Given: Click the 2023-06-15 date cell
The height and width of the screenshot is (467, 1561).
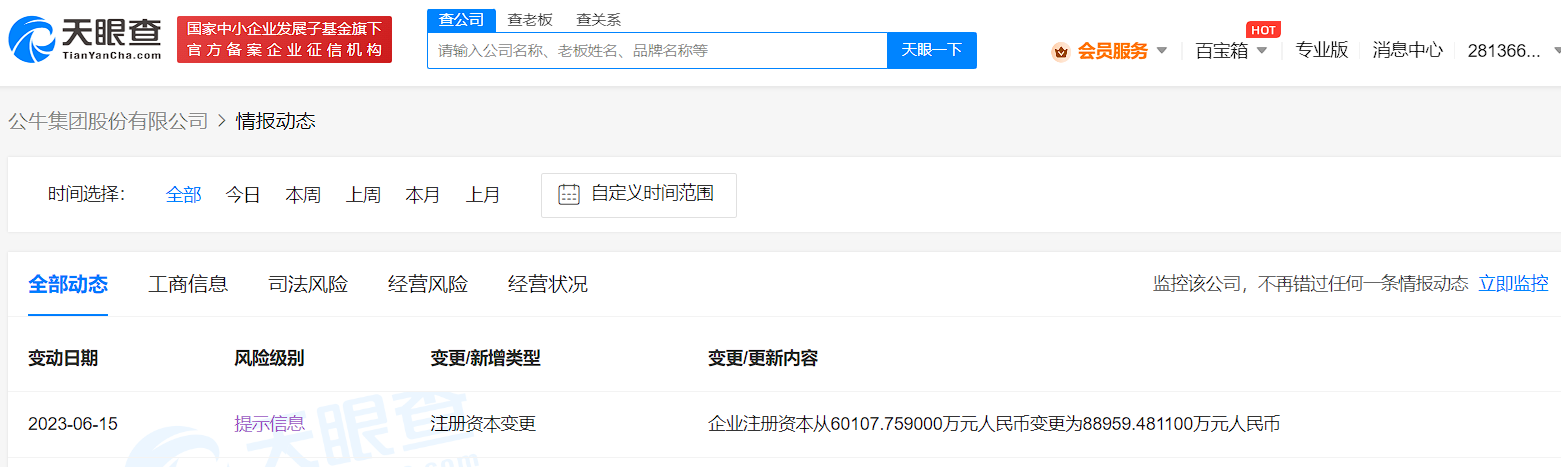Looking at the screenshot, I should (73, 424).
